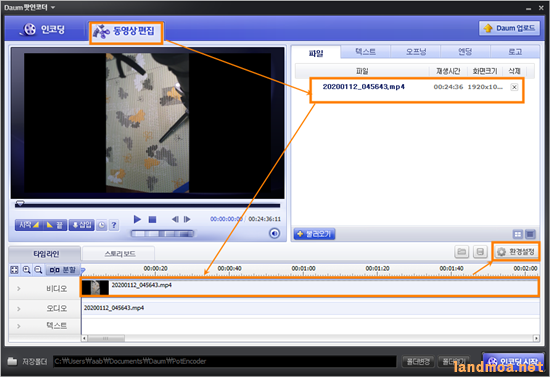Screen dimensions: 550x377
Task: Set the start point with 시작 button
Action: [28, 225]
